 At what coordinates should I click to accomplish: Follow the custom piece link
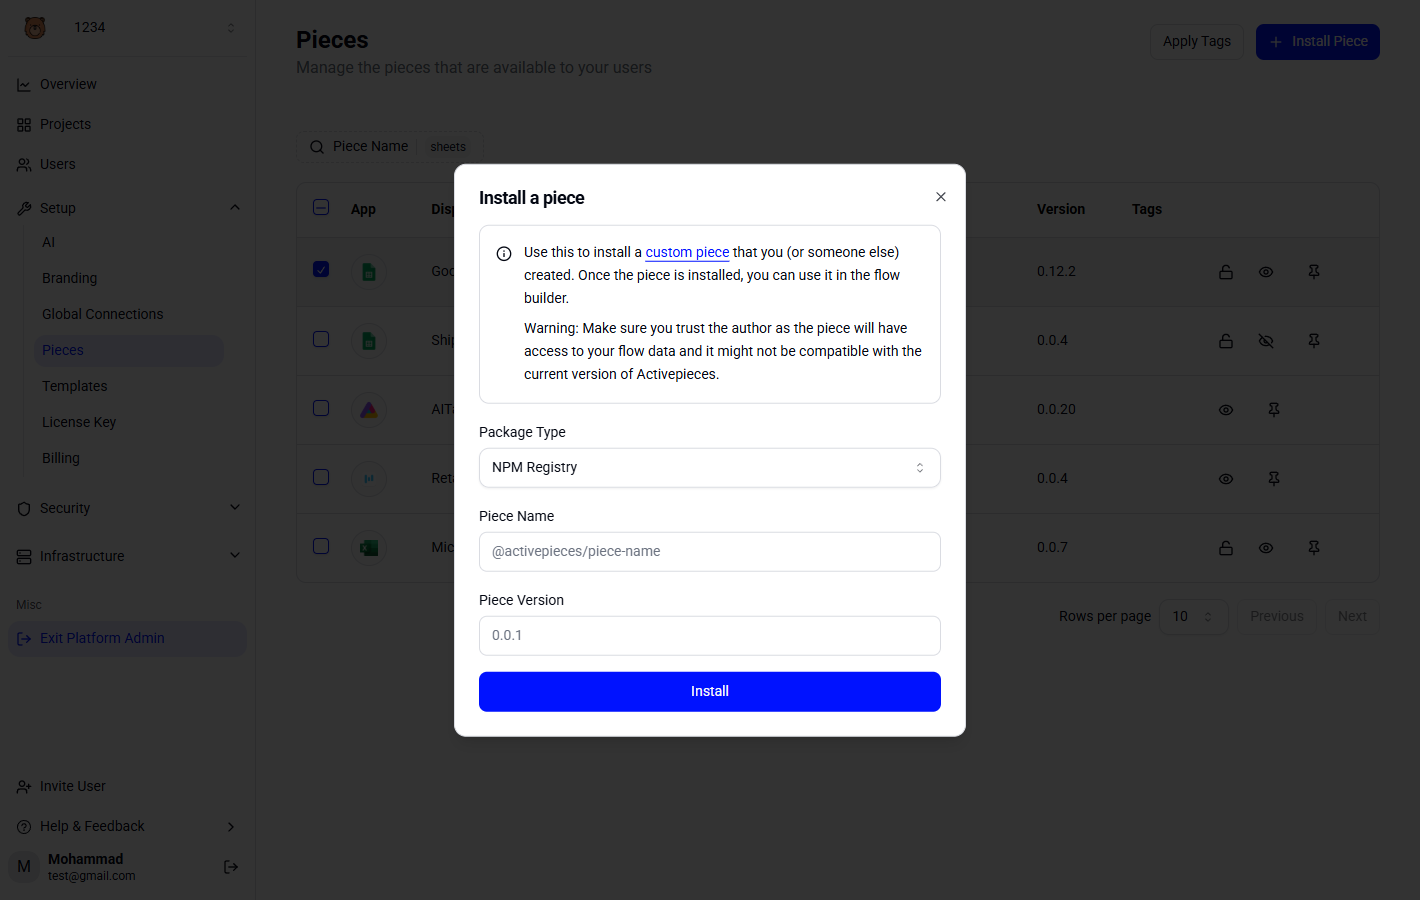pos(687,252)
